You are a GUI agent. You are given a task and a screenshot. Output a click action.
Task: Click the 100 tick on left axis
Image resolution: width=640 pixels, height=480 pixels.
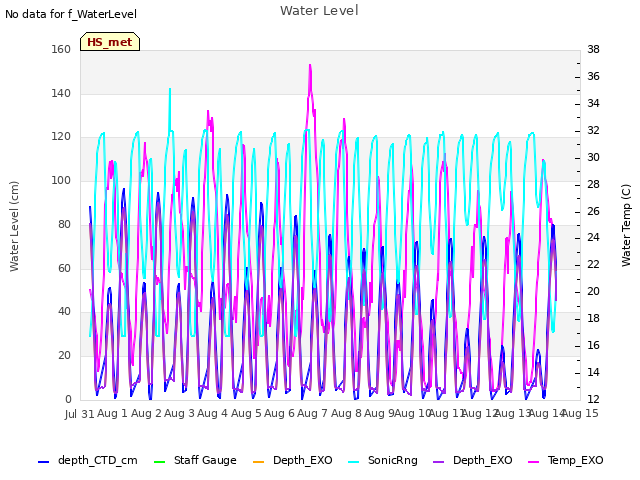(x=61, y=180)
